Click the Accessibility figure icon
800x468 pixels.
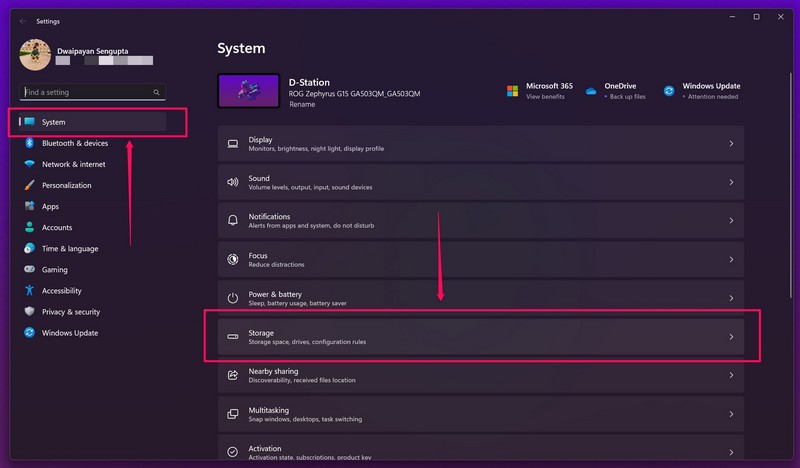pos(30,290)
